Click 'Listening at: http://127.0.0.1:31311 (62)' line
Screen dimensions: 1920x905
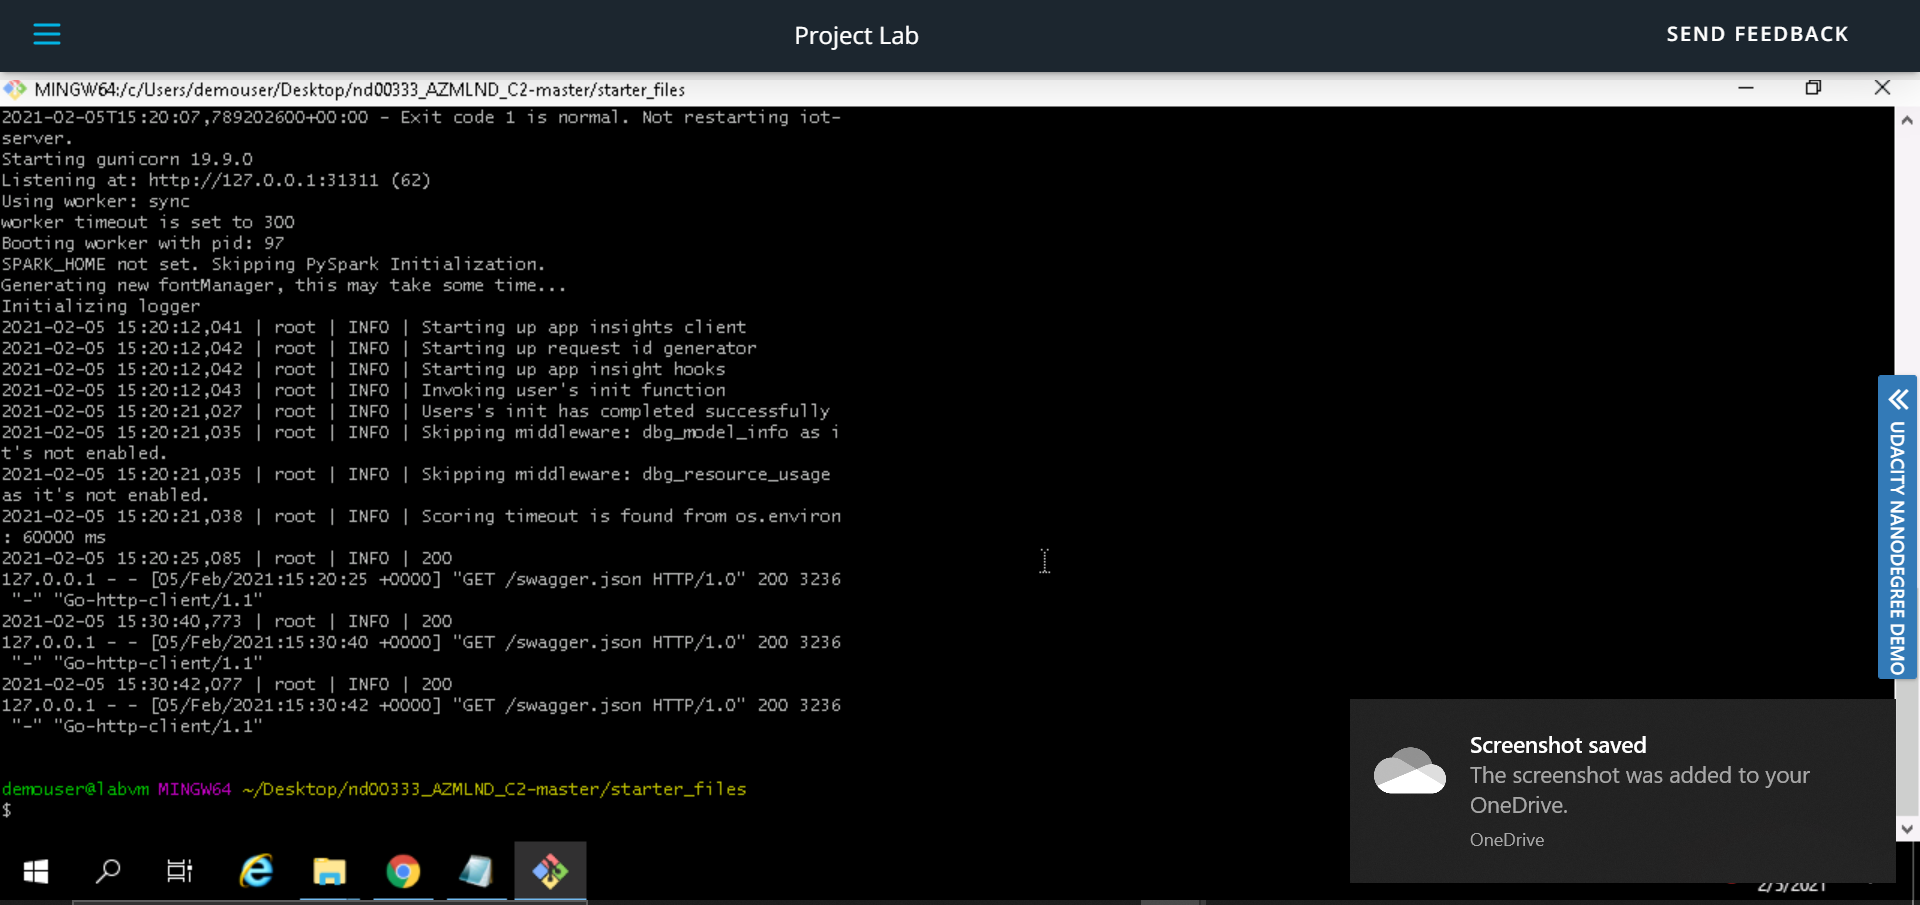point(216,180)
